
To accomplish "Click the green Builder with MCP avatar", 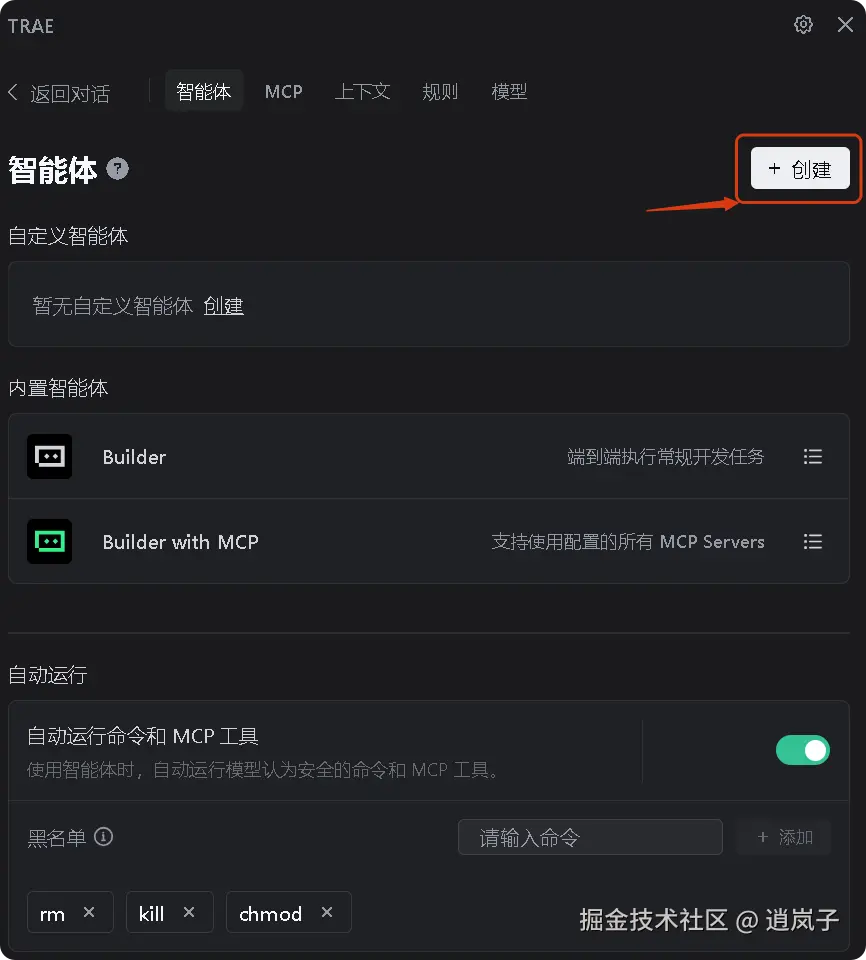I will [x=50, y=542].
